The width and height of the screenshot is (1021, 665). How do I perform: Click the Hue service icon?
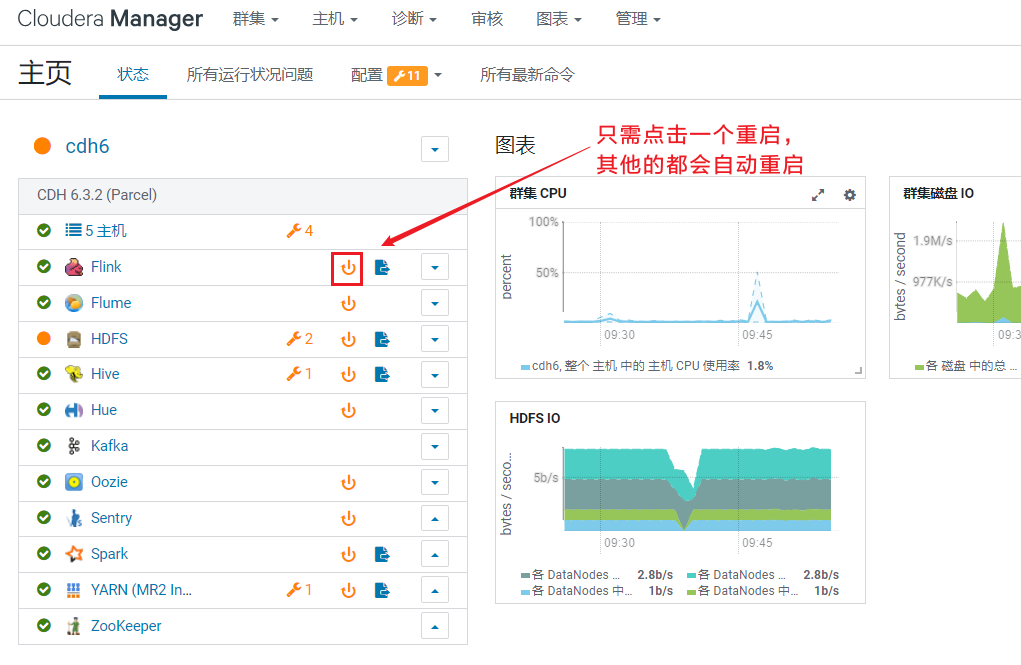pyautogui.click(x=74, y=410)
